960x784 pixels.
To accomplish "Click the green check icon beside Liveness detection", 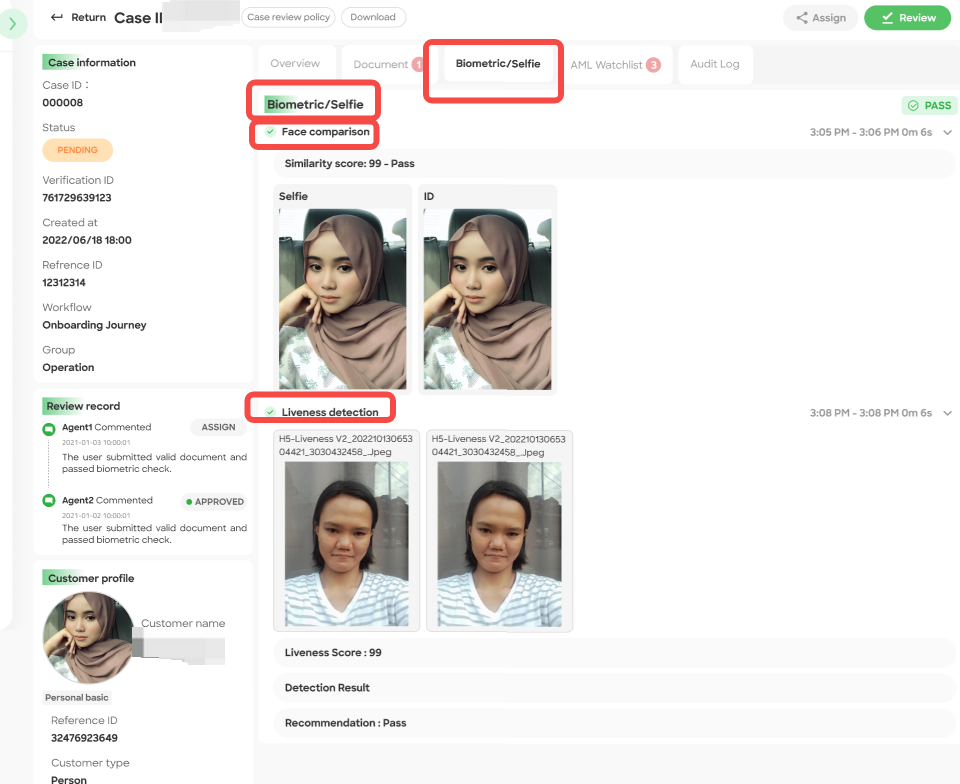I will (x=270, y=412).
